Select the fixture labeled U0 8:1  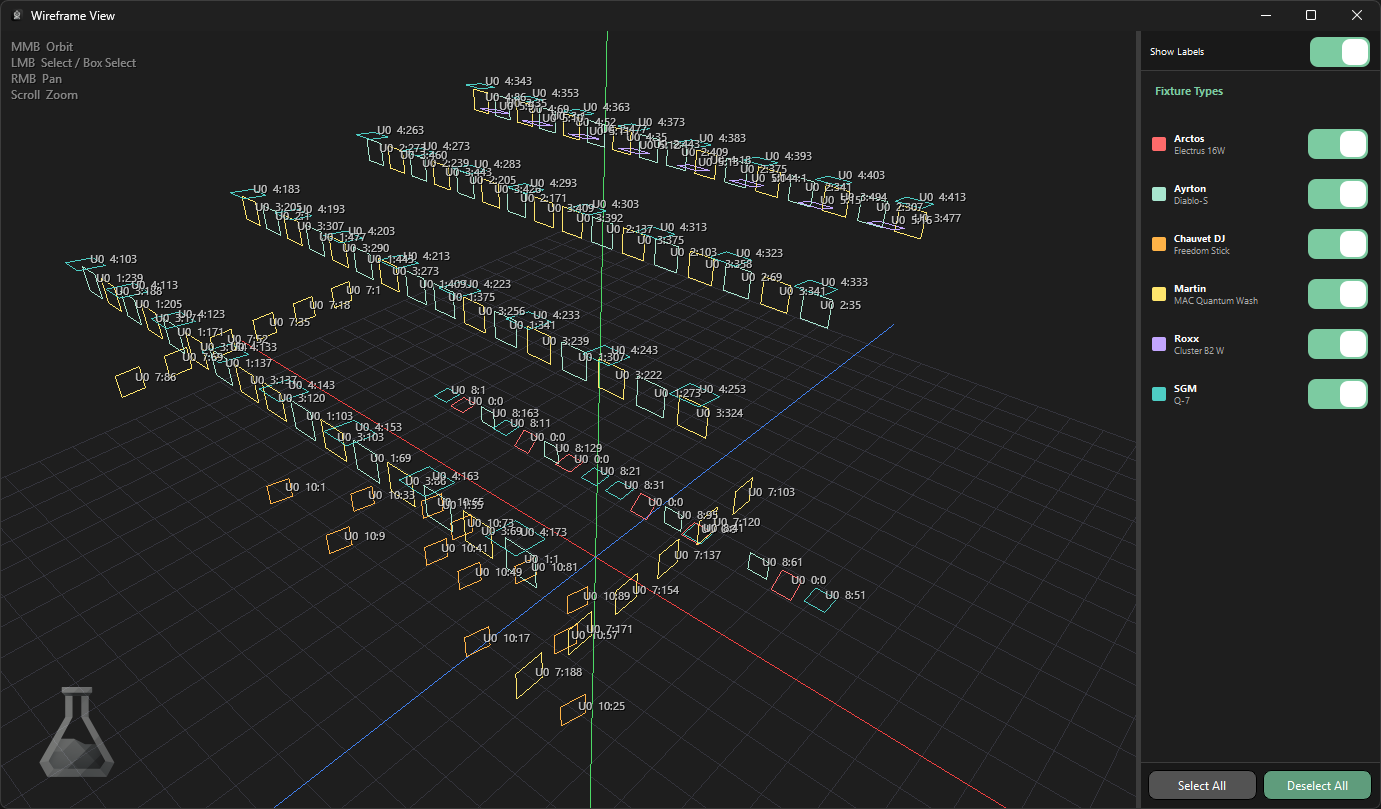[449, 395]
